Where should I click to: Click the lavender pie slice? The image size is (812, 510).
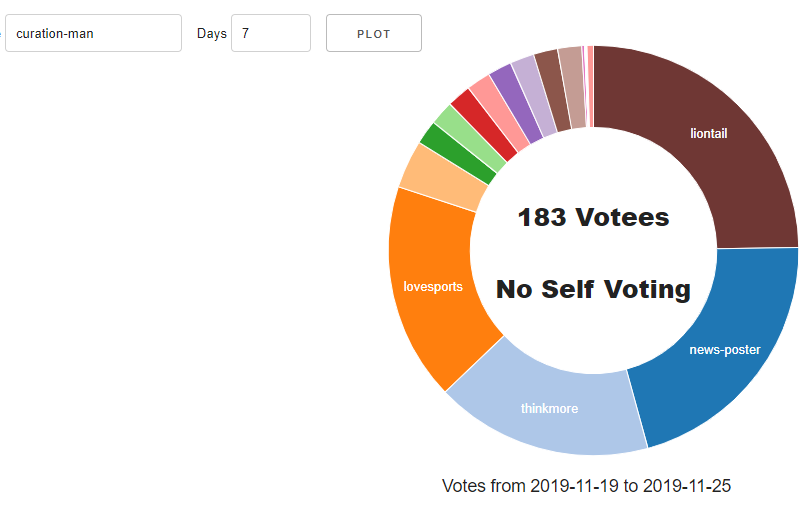click(x=533, y=96)
